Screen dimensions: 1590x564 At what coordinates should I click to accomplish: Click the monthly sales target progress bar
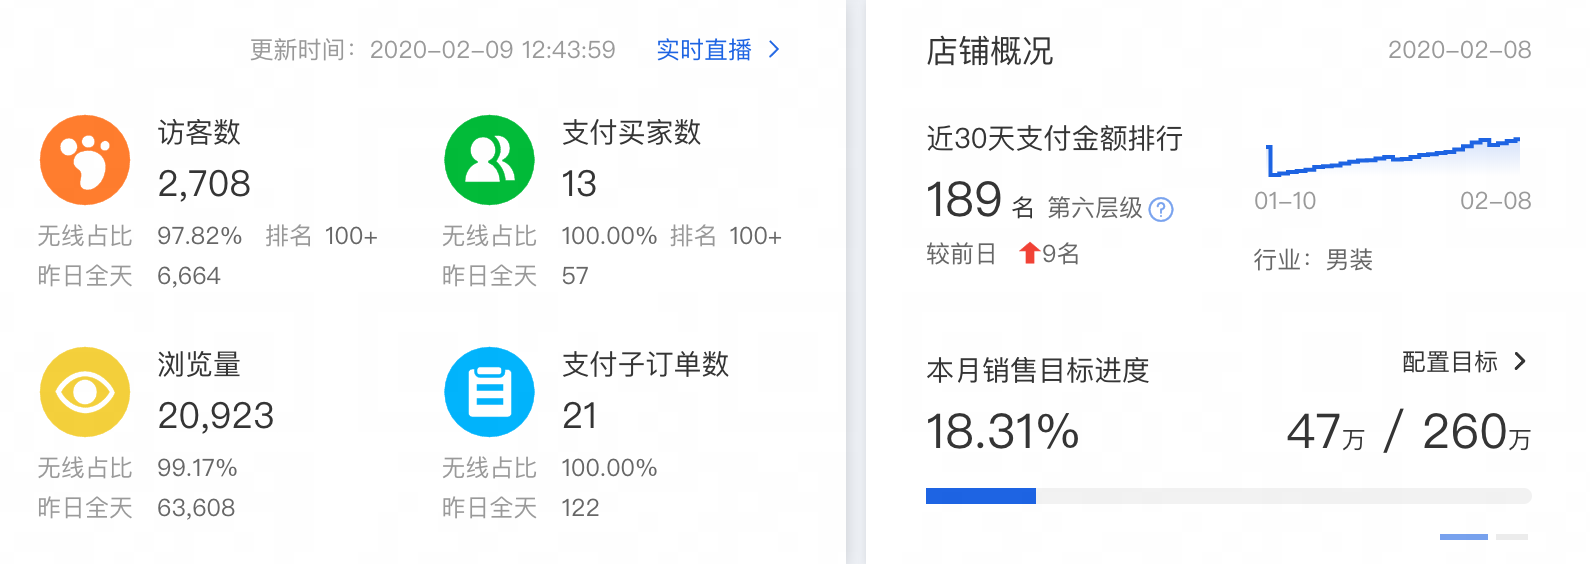(x=1228, y=496)
